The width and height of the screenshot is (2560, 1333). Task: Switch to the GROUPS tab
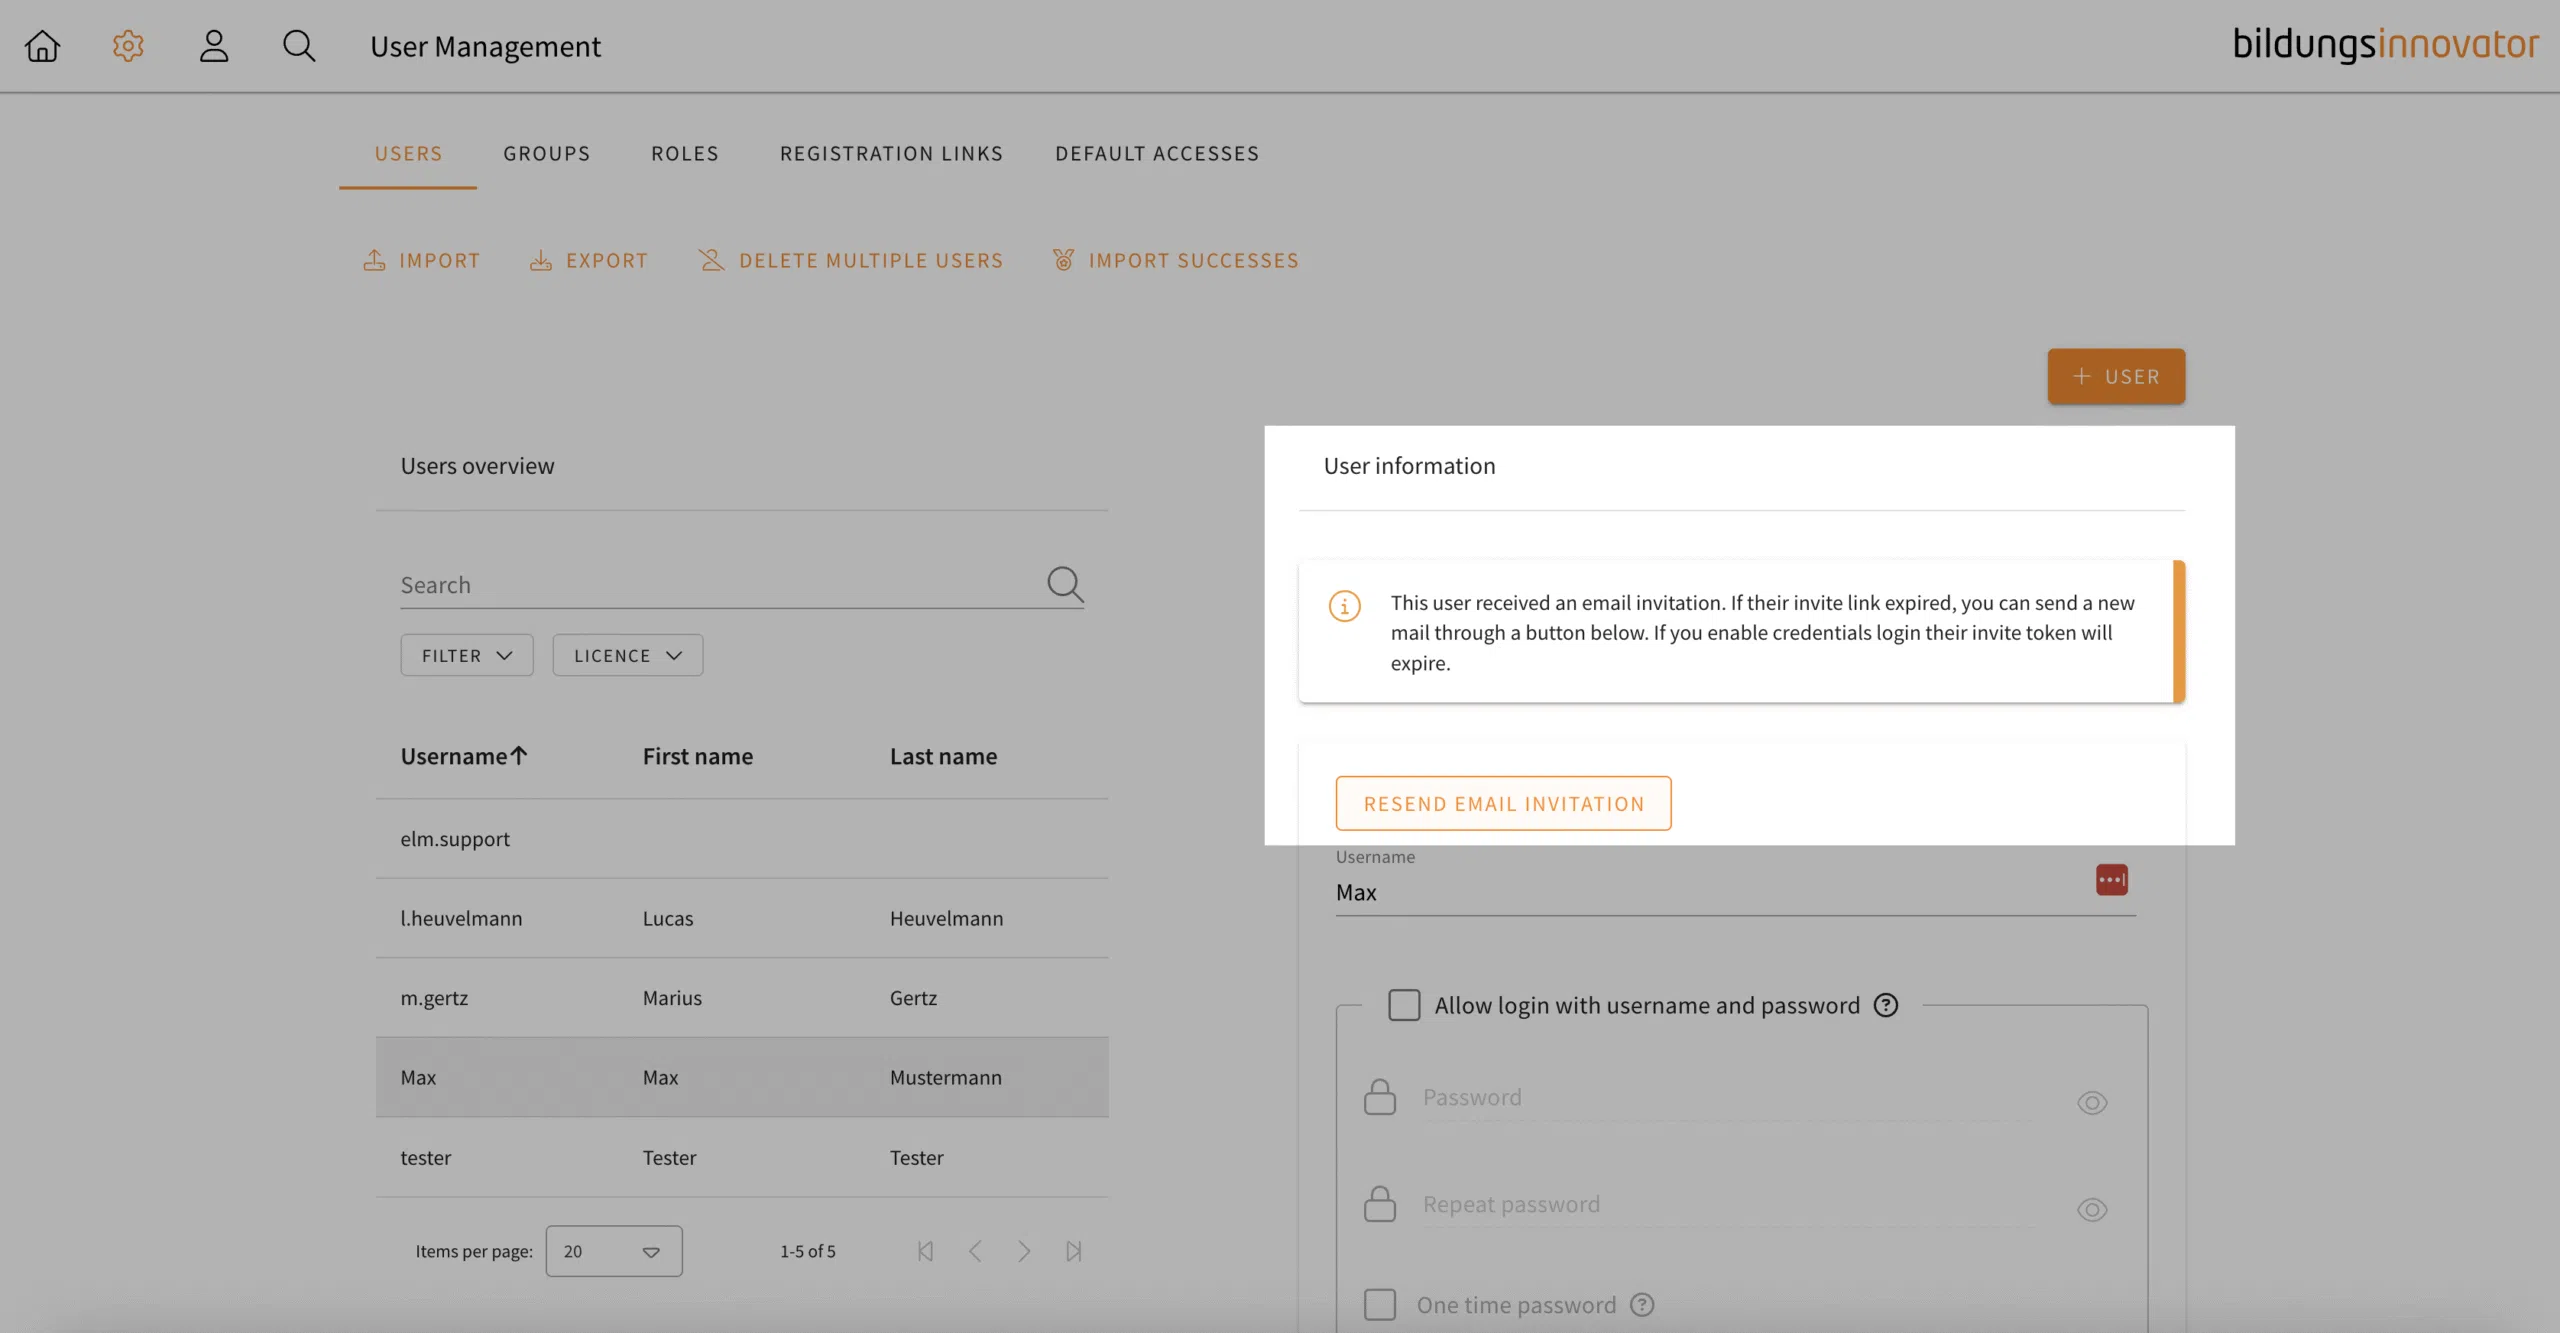tap(547, 154)
